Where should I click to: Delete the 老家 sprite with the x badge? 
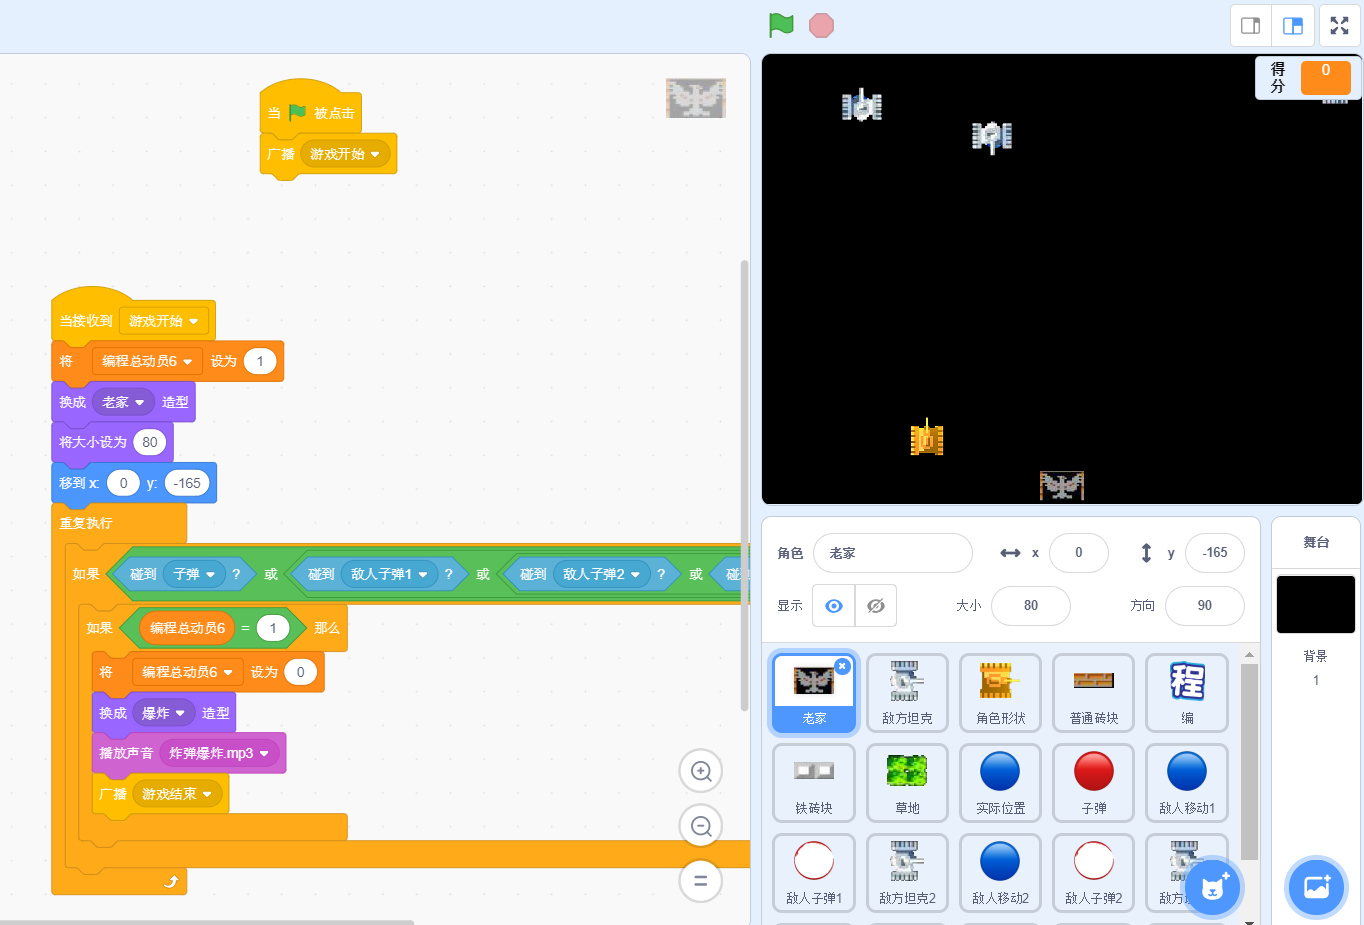point(842,666)
